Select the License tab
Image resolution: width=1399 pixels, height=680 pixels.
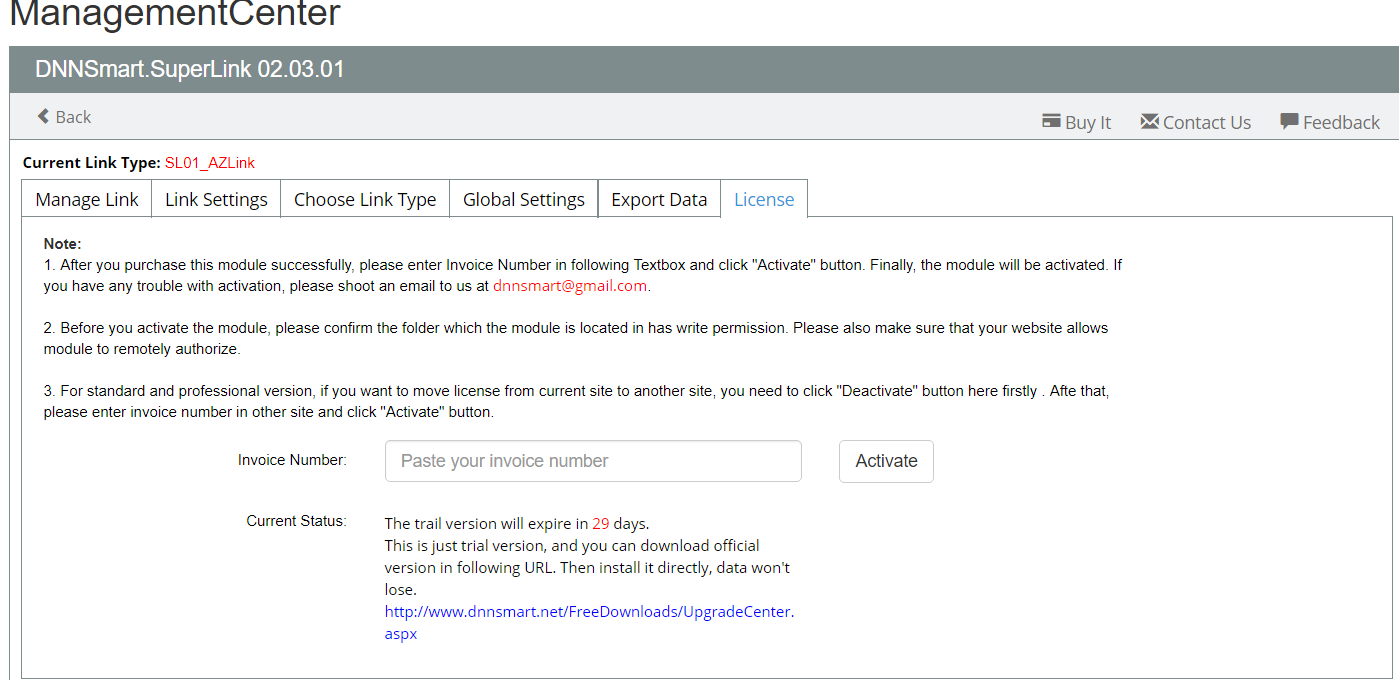[764, 199]
